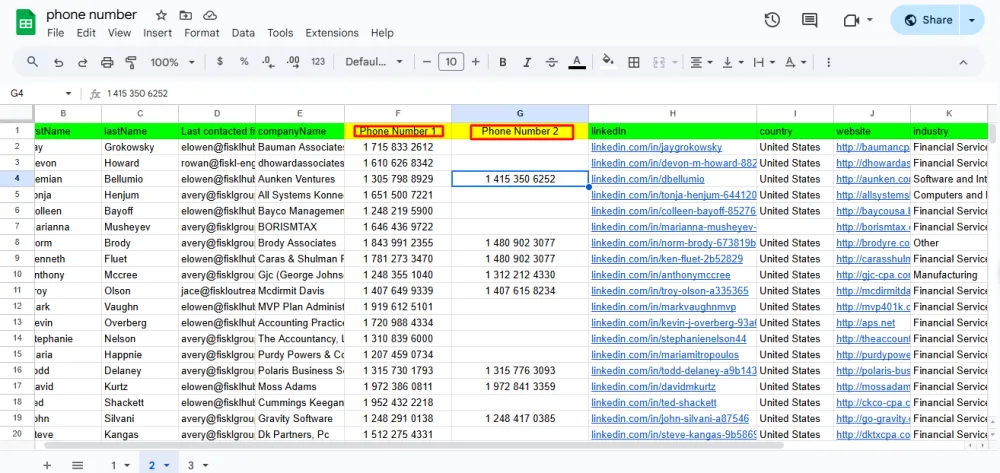Screen dimensions: 1000x473
Task: Open the fill color picker
Action: click(608, 62)
